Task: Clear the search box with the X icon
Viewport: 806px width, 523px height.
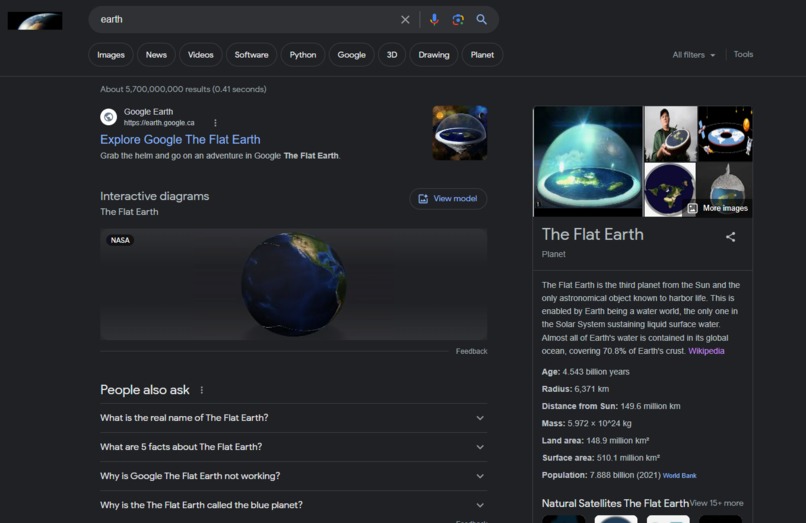Action: click(405, 20)
